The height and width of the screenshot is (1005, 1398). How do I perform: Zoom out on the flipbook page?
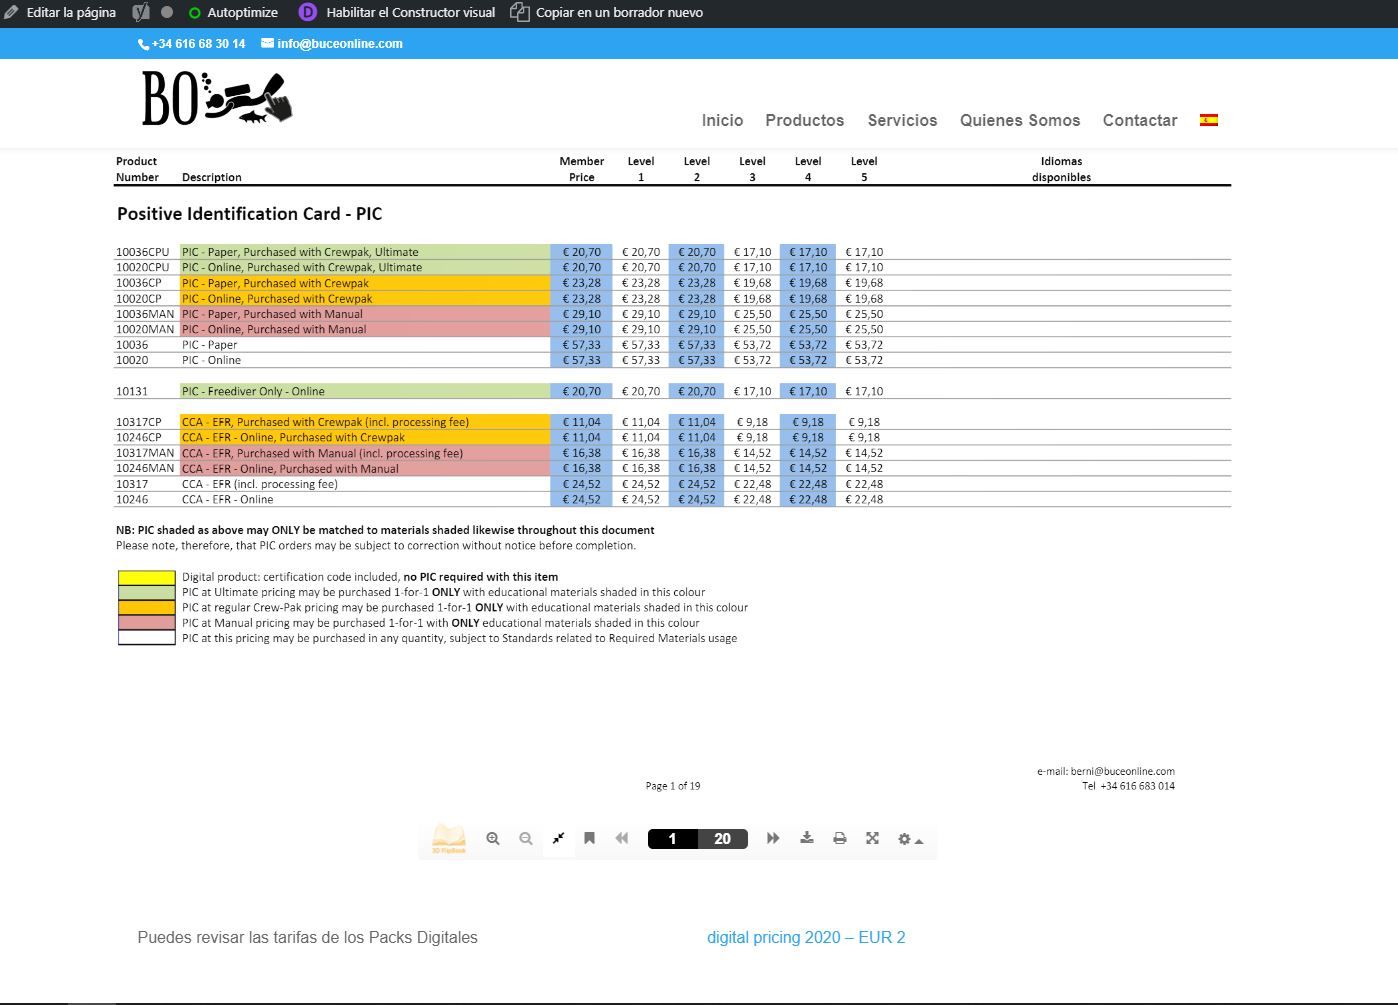[x=526, y=839]
